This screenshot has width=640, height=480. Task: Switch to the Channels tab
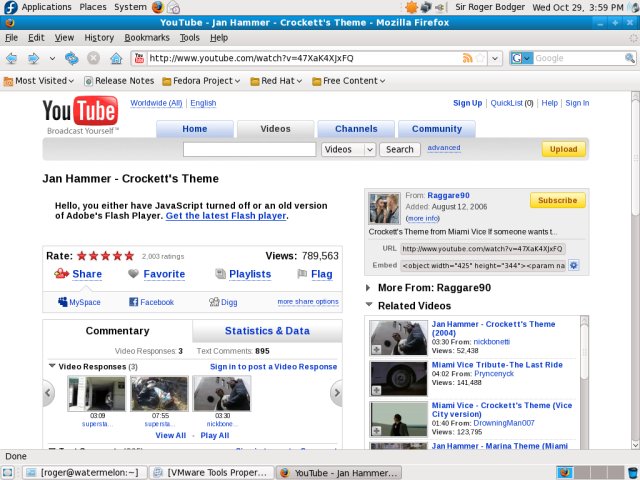pyautogui.click(x=356, y=129)
